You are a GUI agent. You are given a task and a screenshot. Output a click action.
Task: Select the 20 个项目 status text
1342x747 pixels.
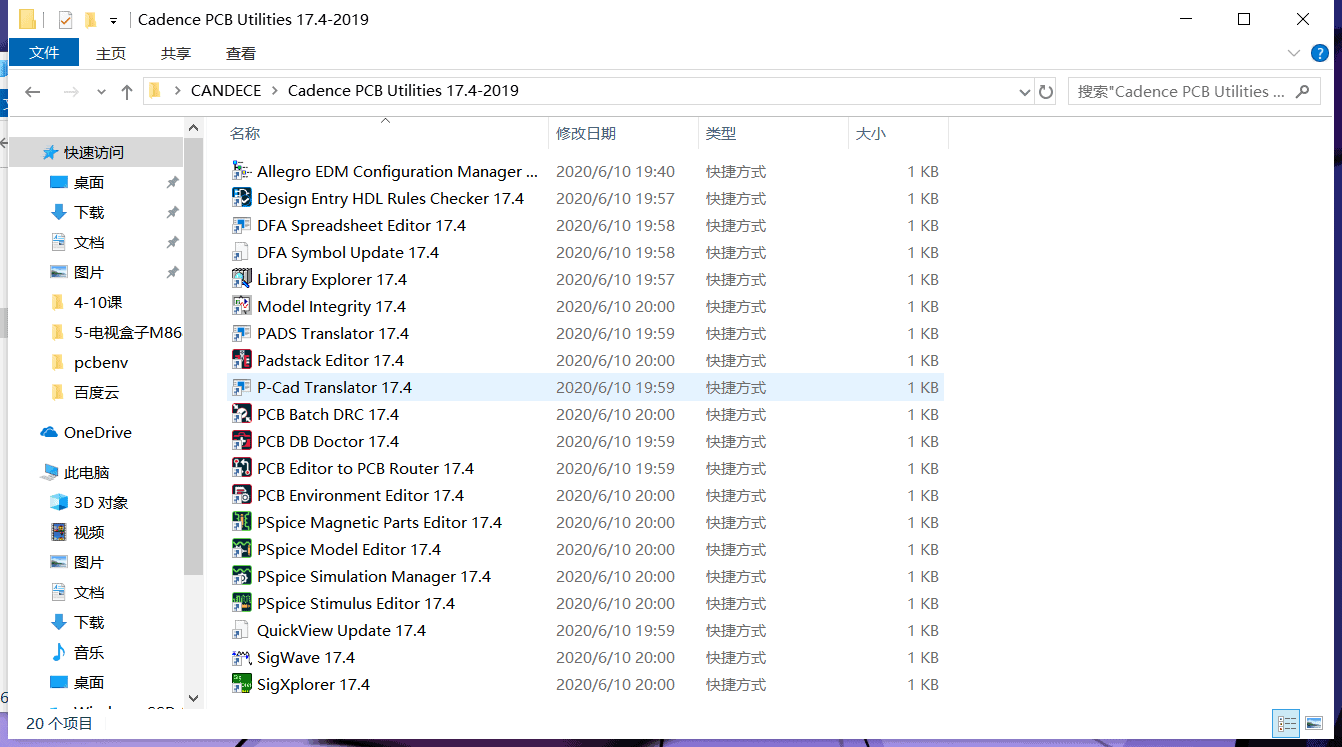click(59, 723)
